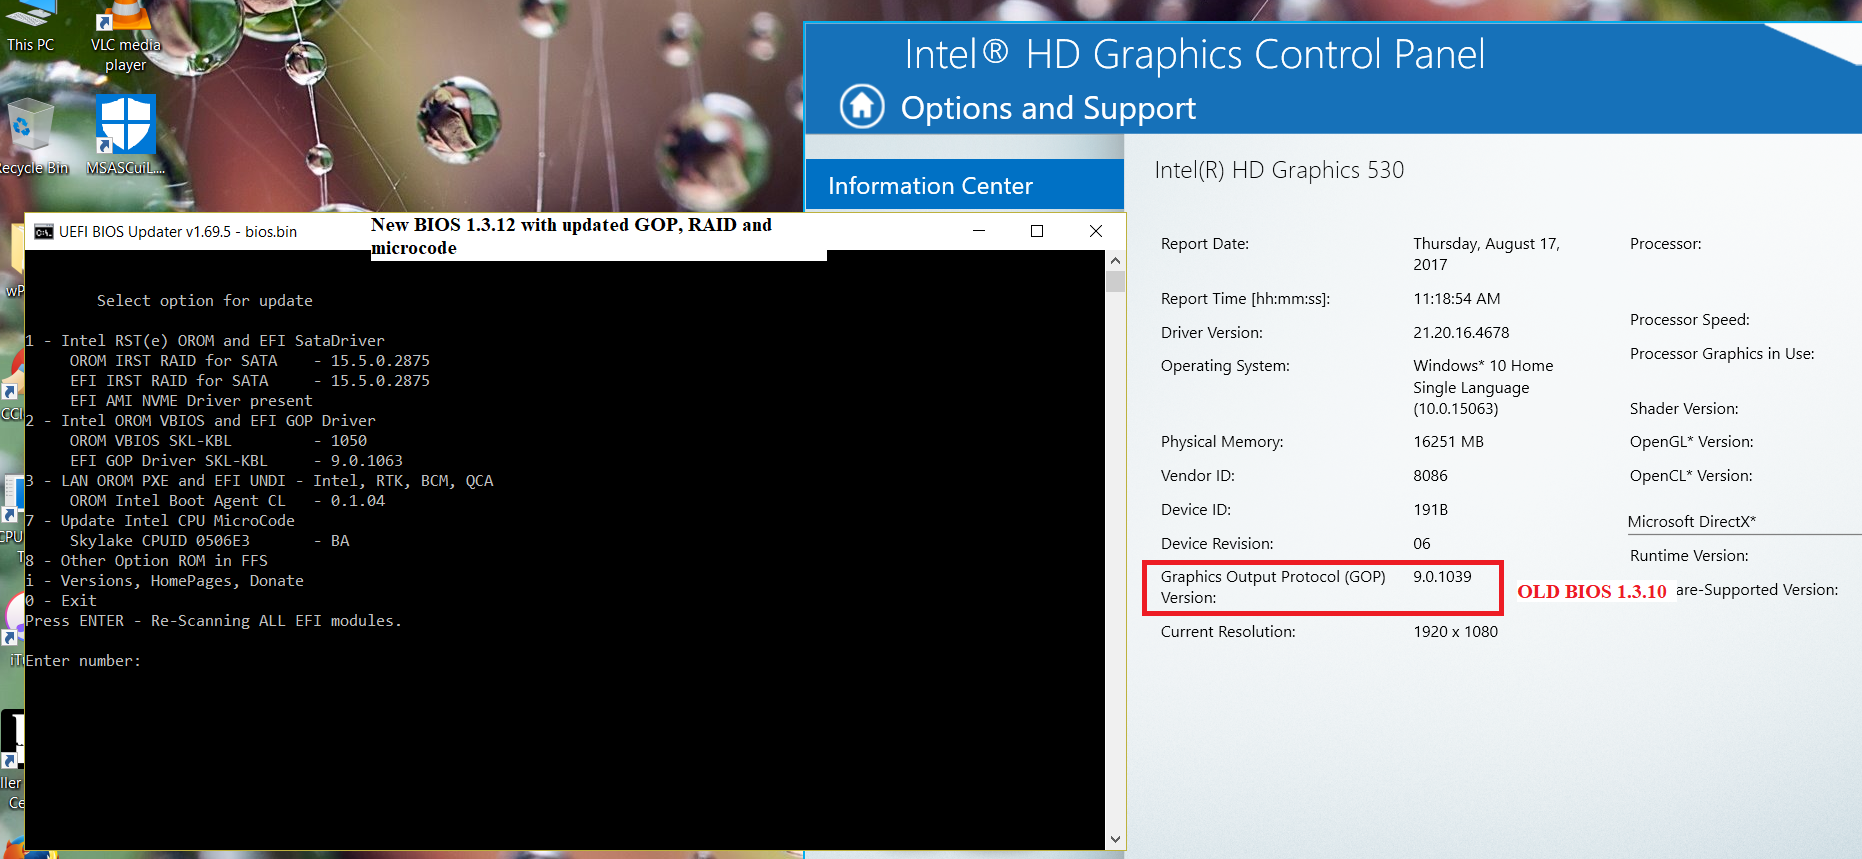Click the Device Revision value 06
This screenshot has height=859, width=1862.
(1421, 544)
